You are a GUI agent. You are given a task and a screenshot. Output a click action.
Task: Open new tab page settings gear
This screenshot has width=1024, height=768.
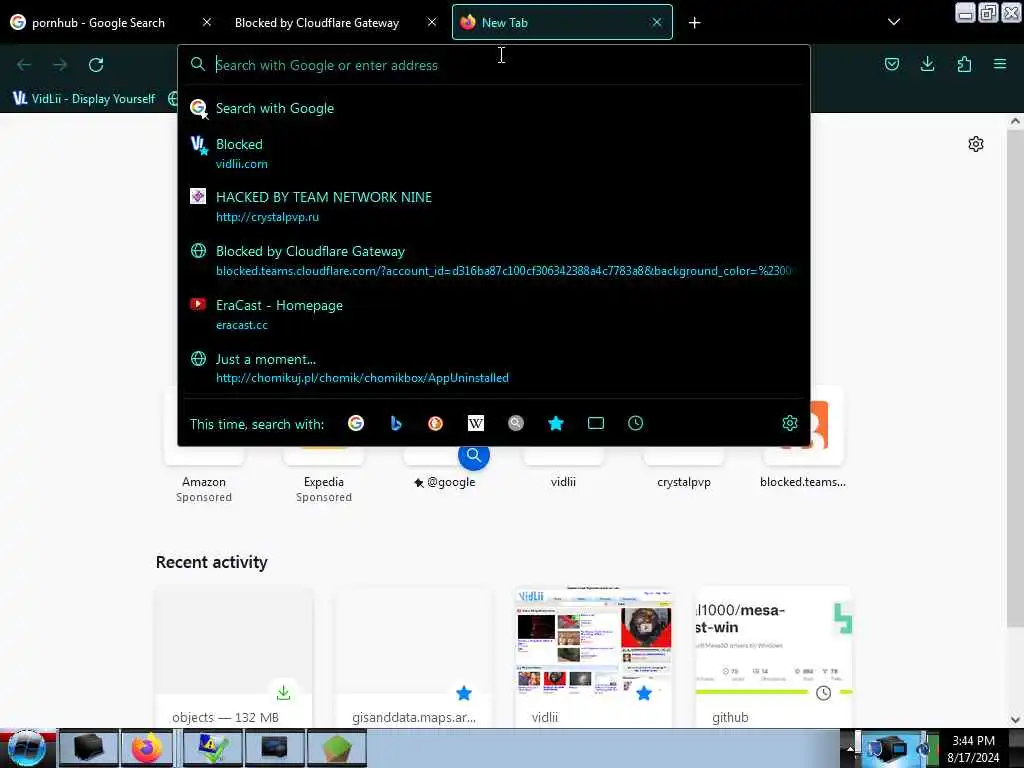[x=976, y=144]
